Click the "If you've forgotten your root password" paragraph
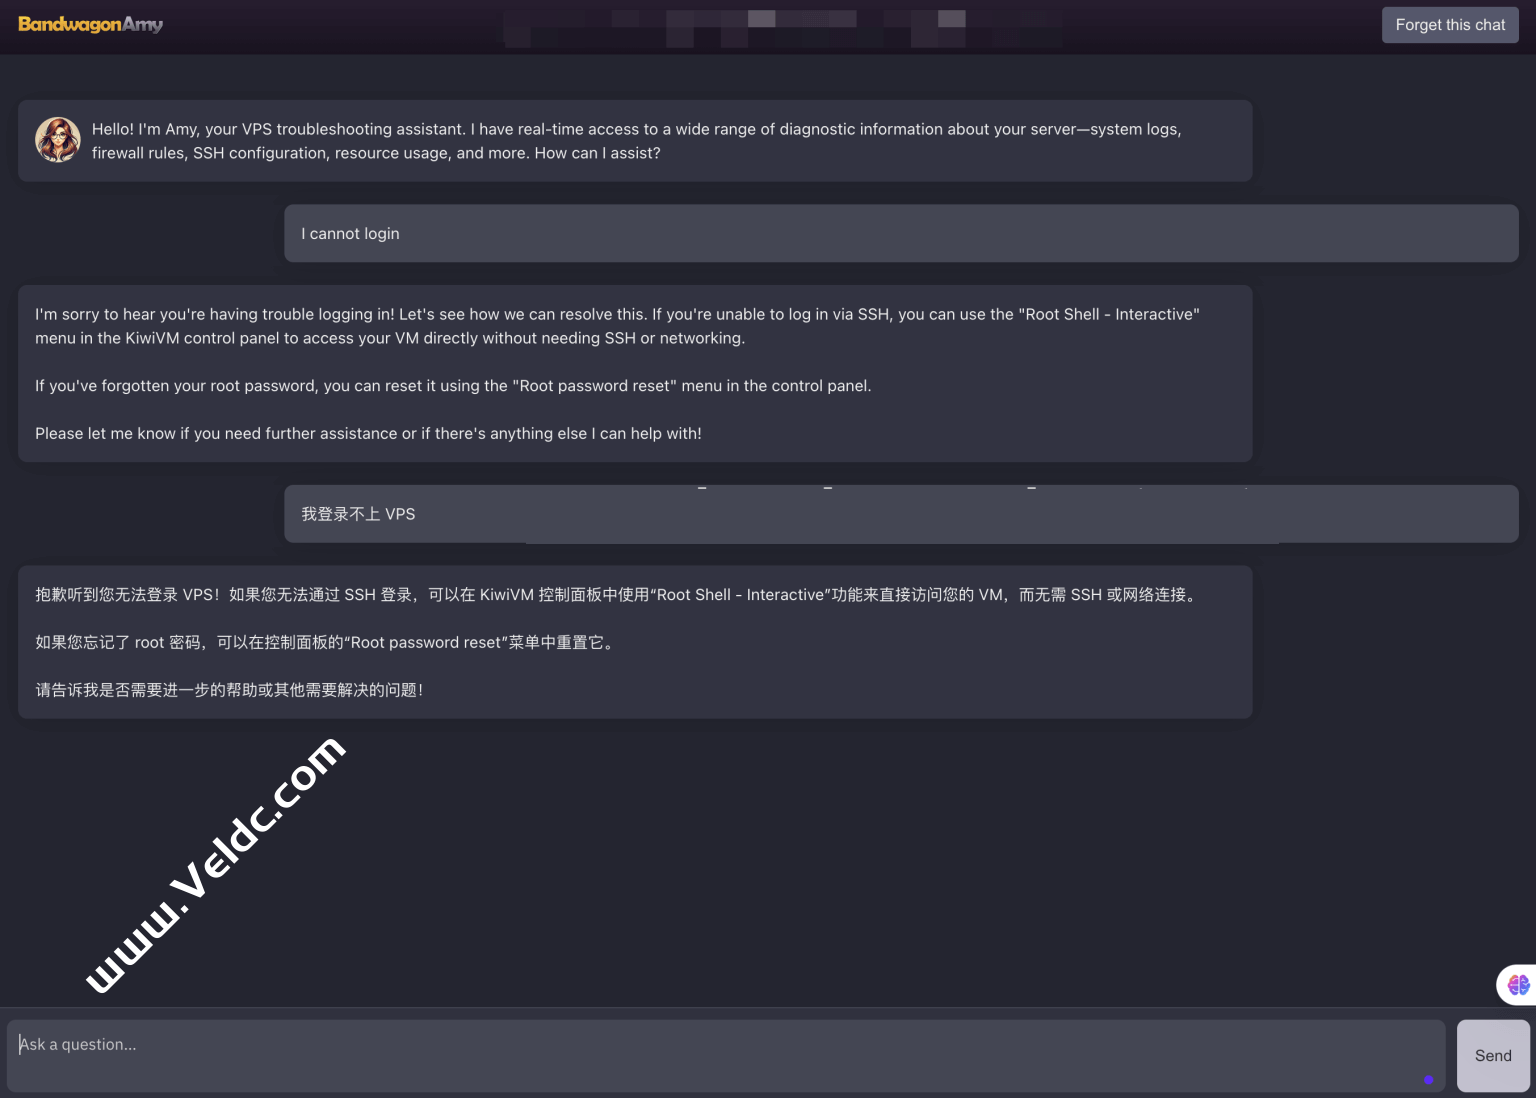1536x1098 pixels. [453, 386]
